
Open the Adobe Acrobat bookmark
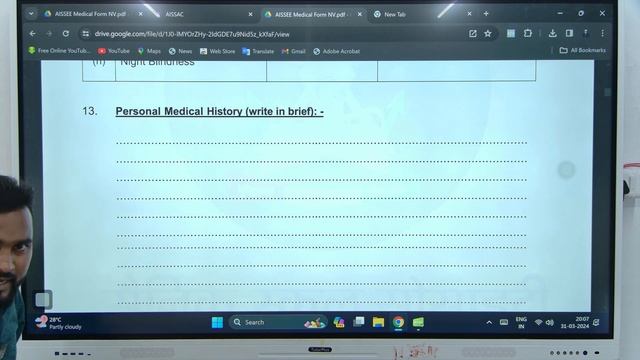click(x=337, y=51)
